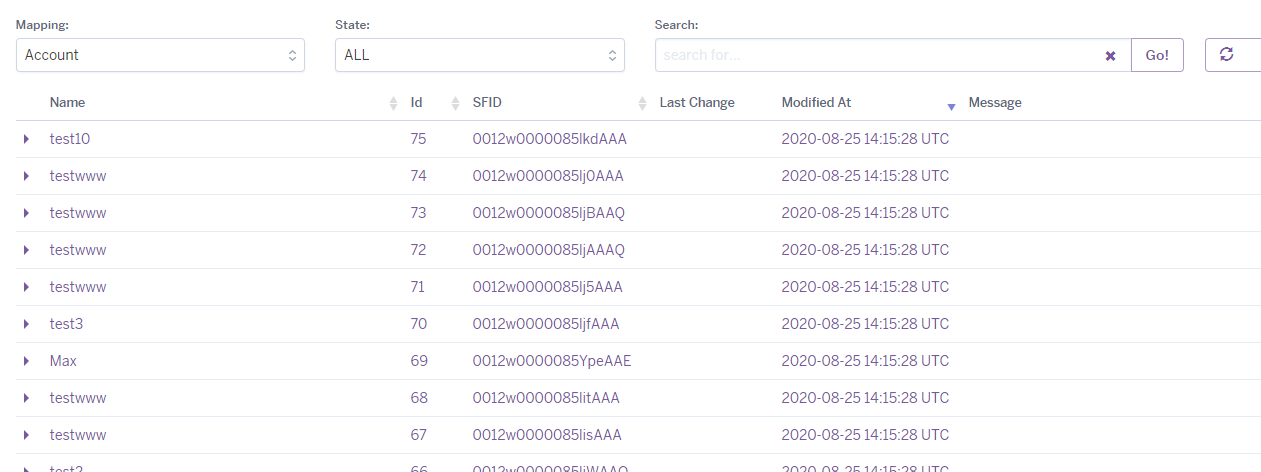Expand the test10 row
Viewport: 1261px width, 472px height.
point(27,139)
